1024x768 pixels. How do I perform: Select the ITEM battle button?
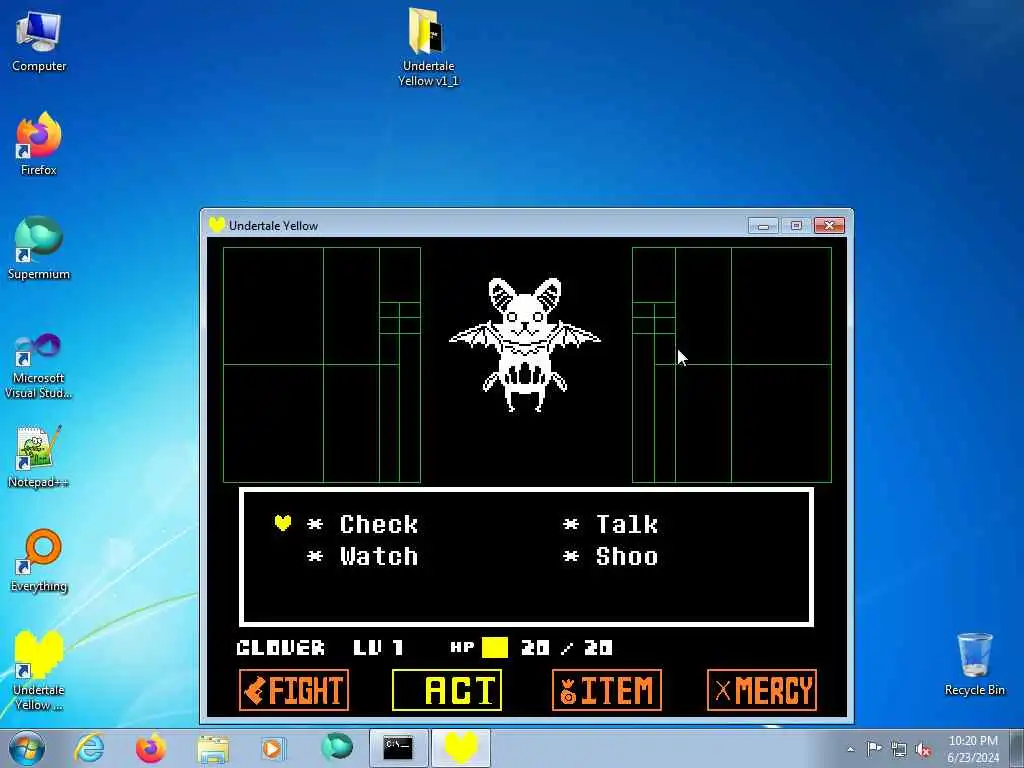point(607,690)
